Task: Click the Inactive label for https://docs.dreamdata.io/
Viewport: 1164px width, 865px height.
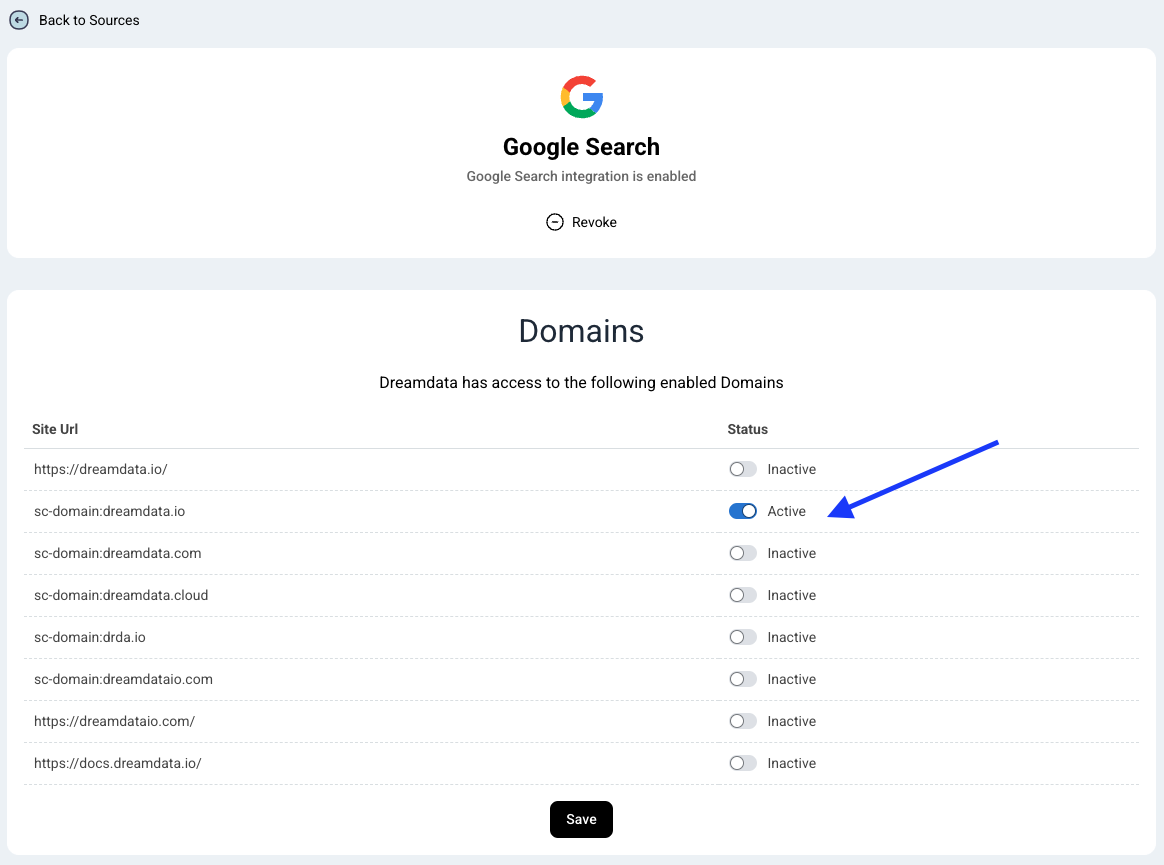Action: click(791, 763)
